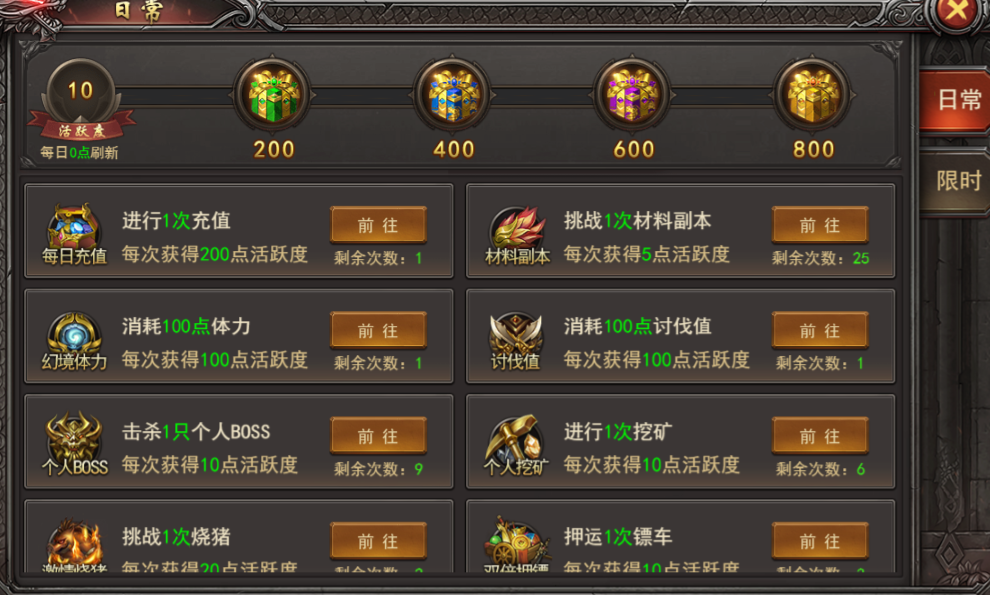Claim the golden gift box at 800
The image size is (990, 595).
813,95
